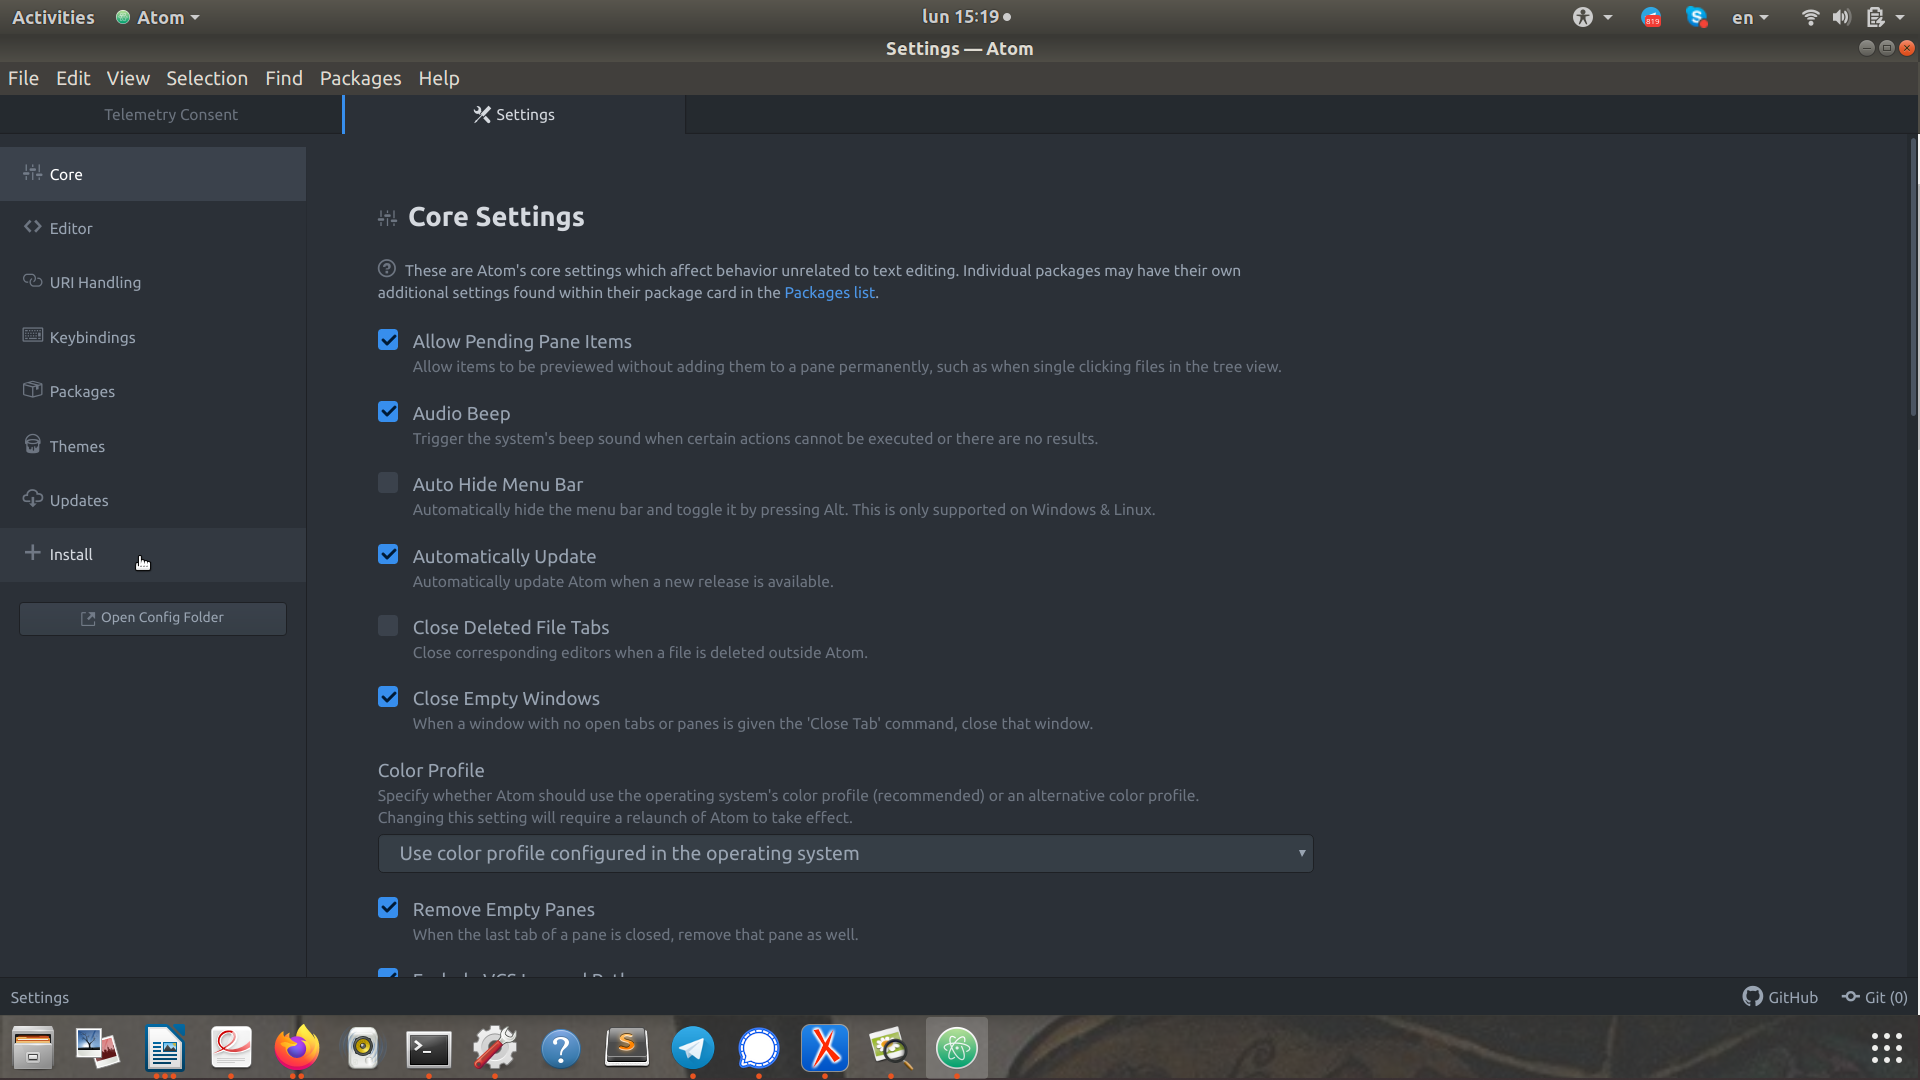1920x1080 pixels.
Task: Open the Editor settings section
Action: pos(153,228)
